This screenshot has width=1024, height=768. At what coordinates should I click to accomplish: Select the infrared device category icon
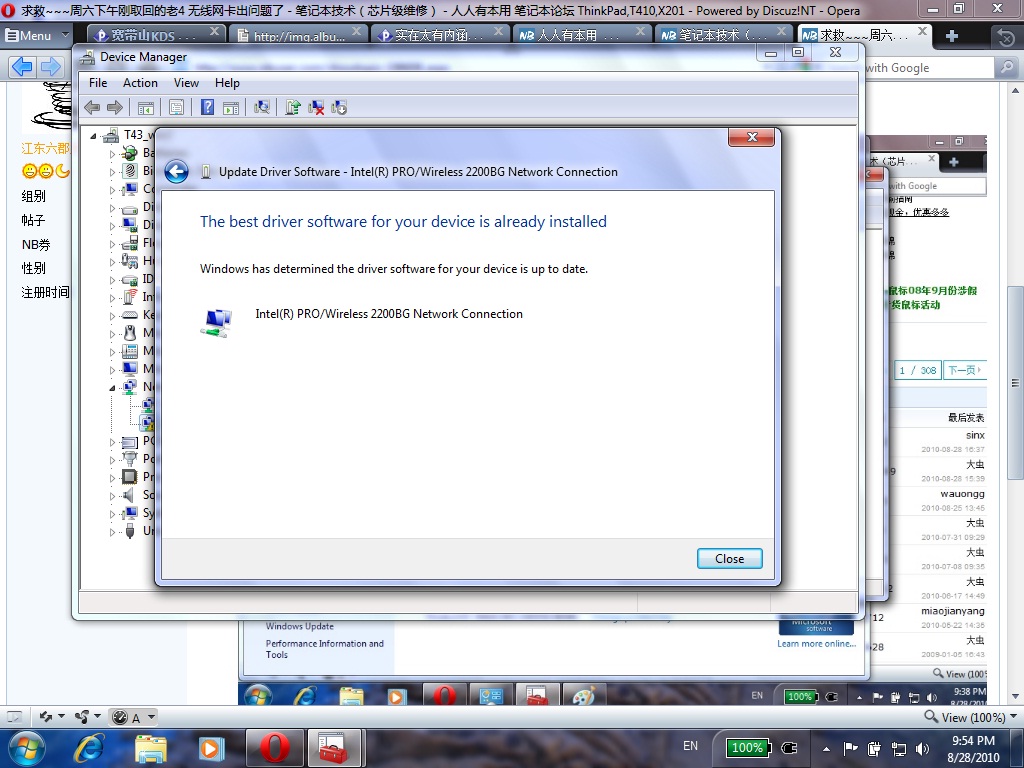tap(130, 297)
